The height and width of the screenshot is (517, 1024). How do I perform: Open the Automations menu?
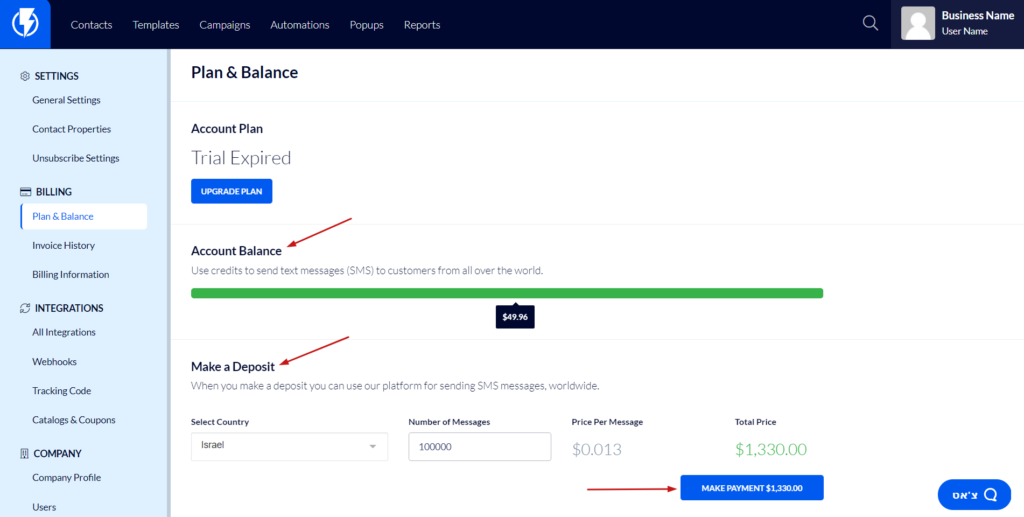point(300,25)
